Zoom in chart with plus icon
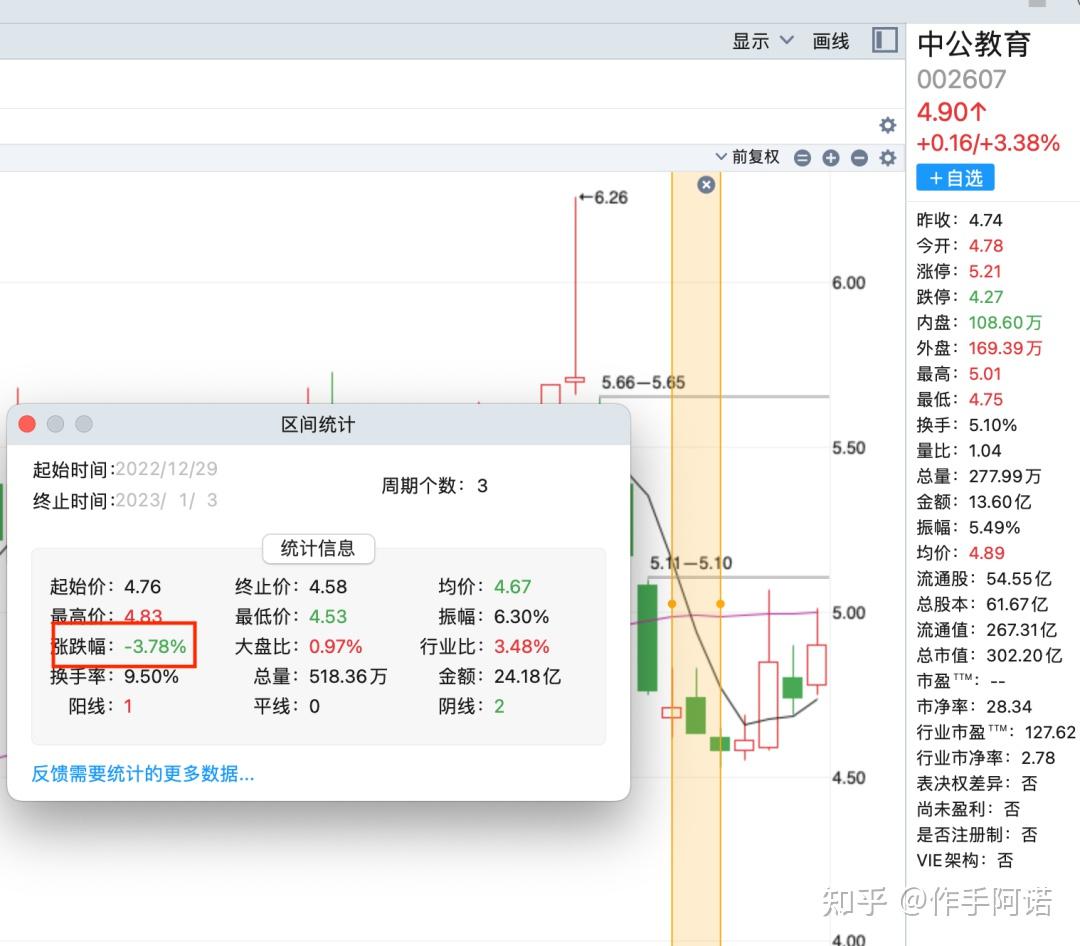Image resolution: width=1080 pixels, height=946 pixels. pos(831,158)
